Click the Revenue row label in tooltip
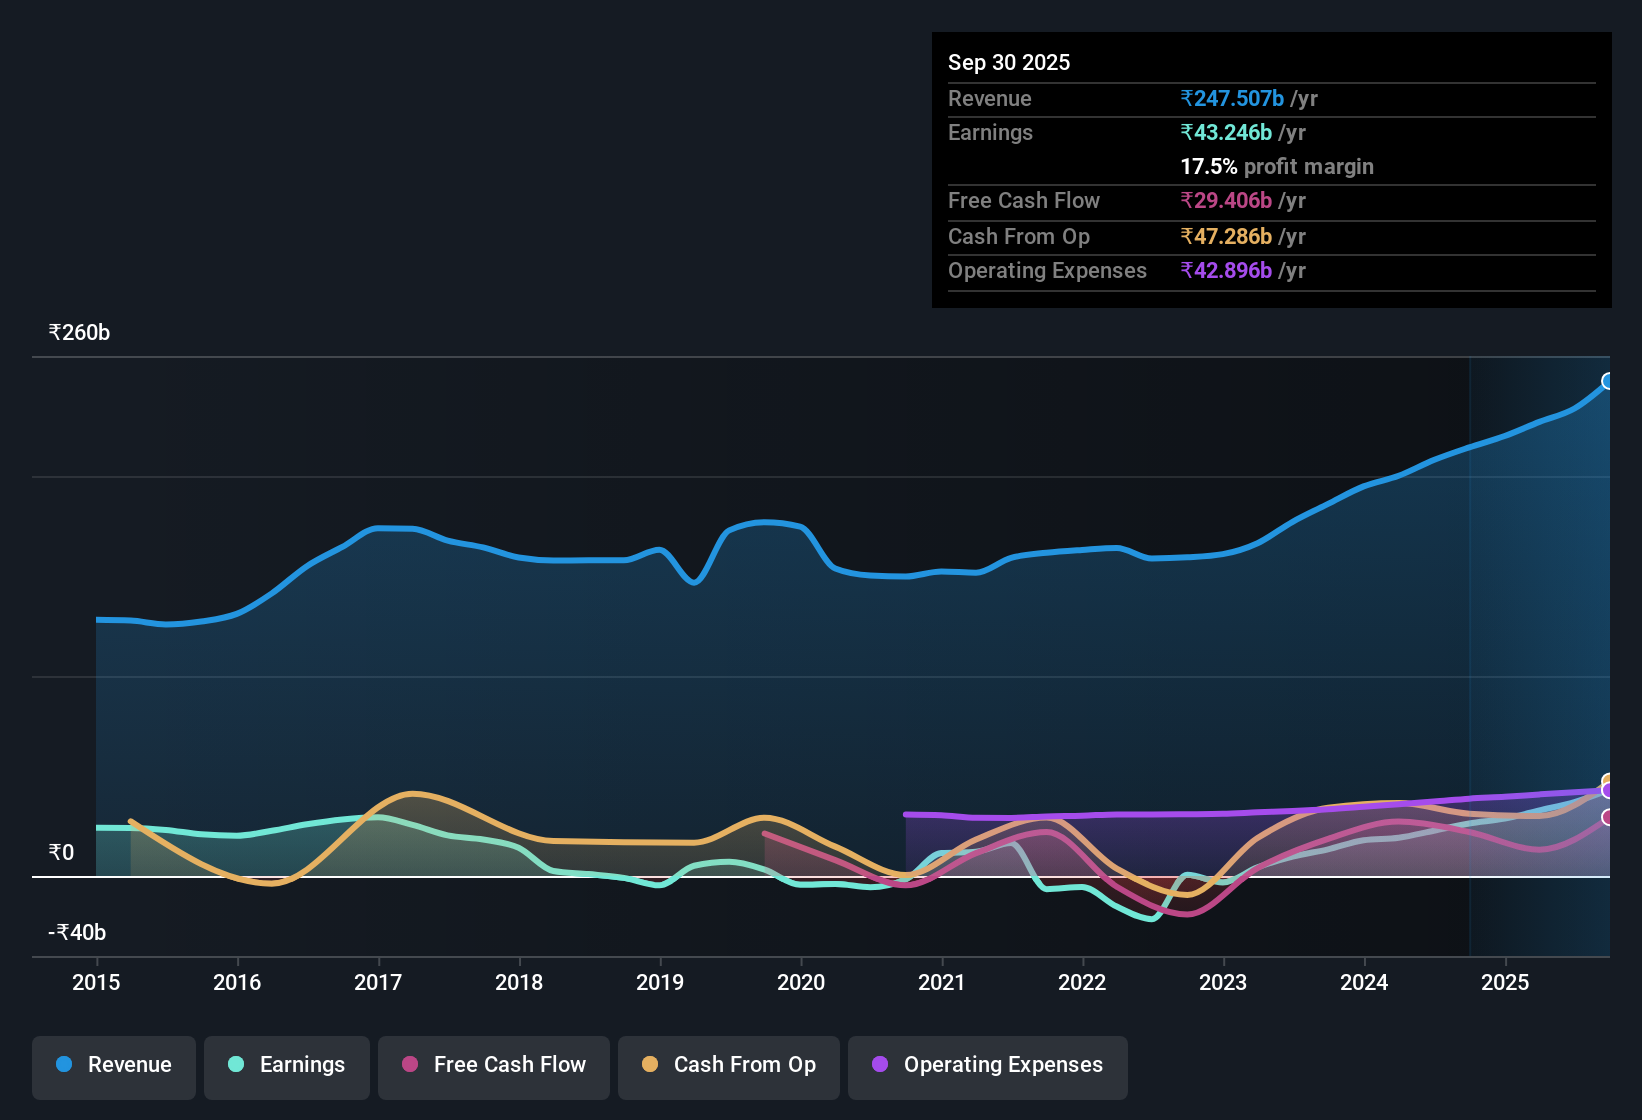The image size is (1642, 1120). pyautogui.click(x=990, y=98)
